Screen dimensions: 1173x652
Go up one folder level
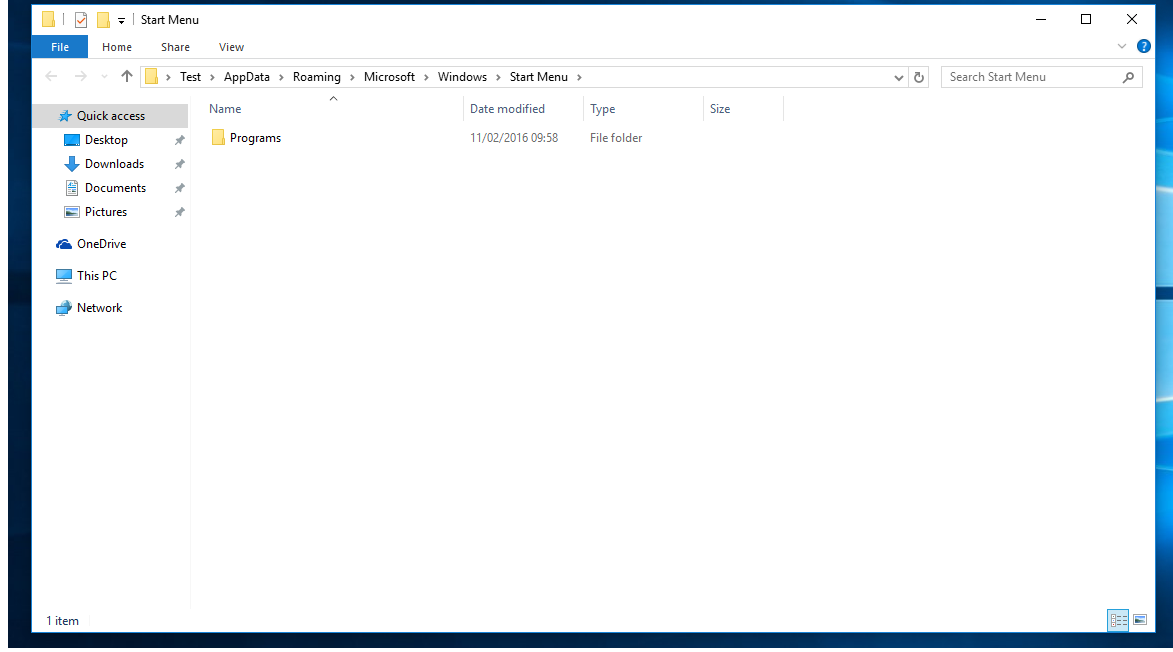click(126, 76)
